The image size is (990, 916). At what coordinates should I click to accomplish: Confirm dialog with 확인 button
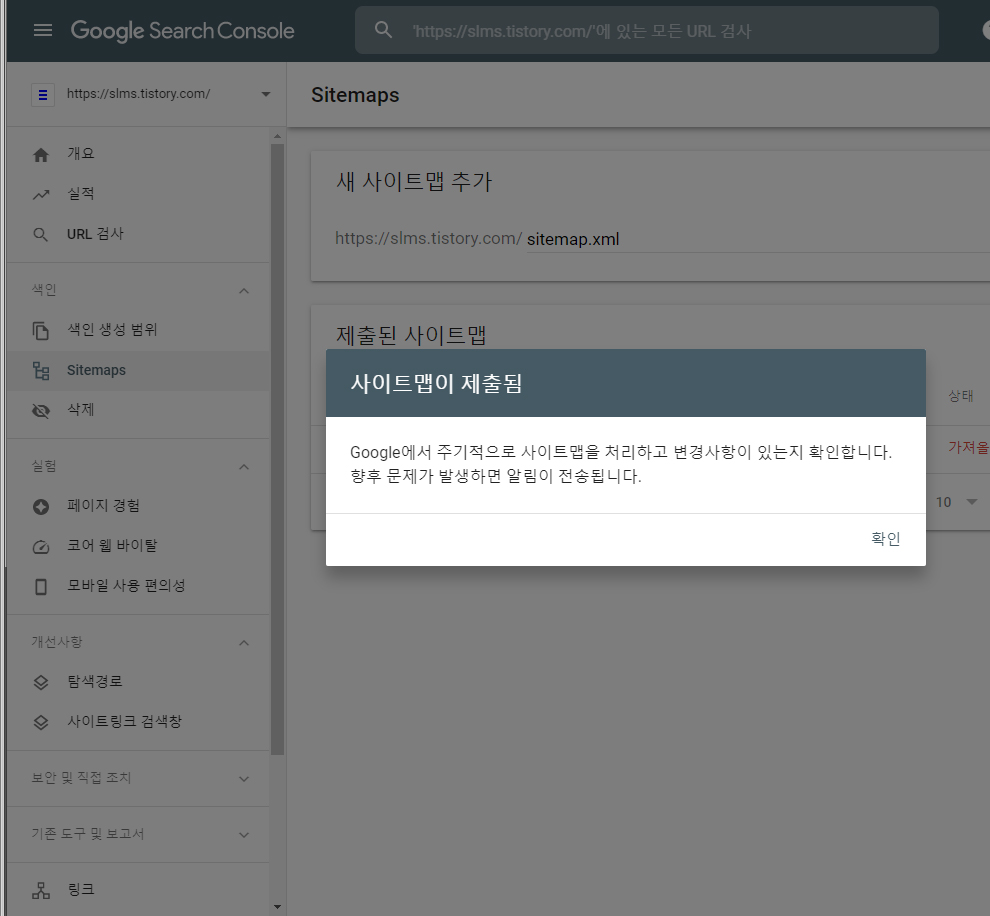[x=885, y=539]
